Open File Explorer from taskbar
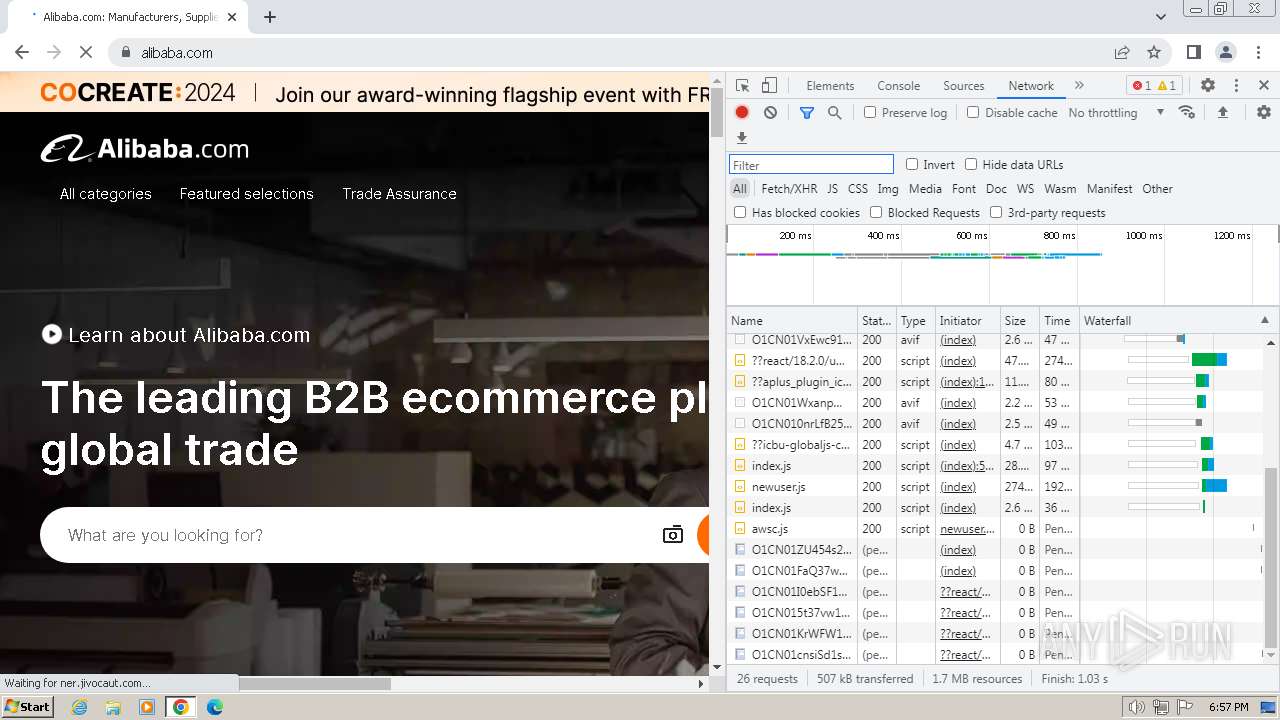This screenshot has height=720, width=1280. click(113, 707)
